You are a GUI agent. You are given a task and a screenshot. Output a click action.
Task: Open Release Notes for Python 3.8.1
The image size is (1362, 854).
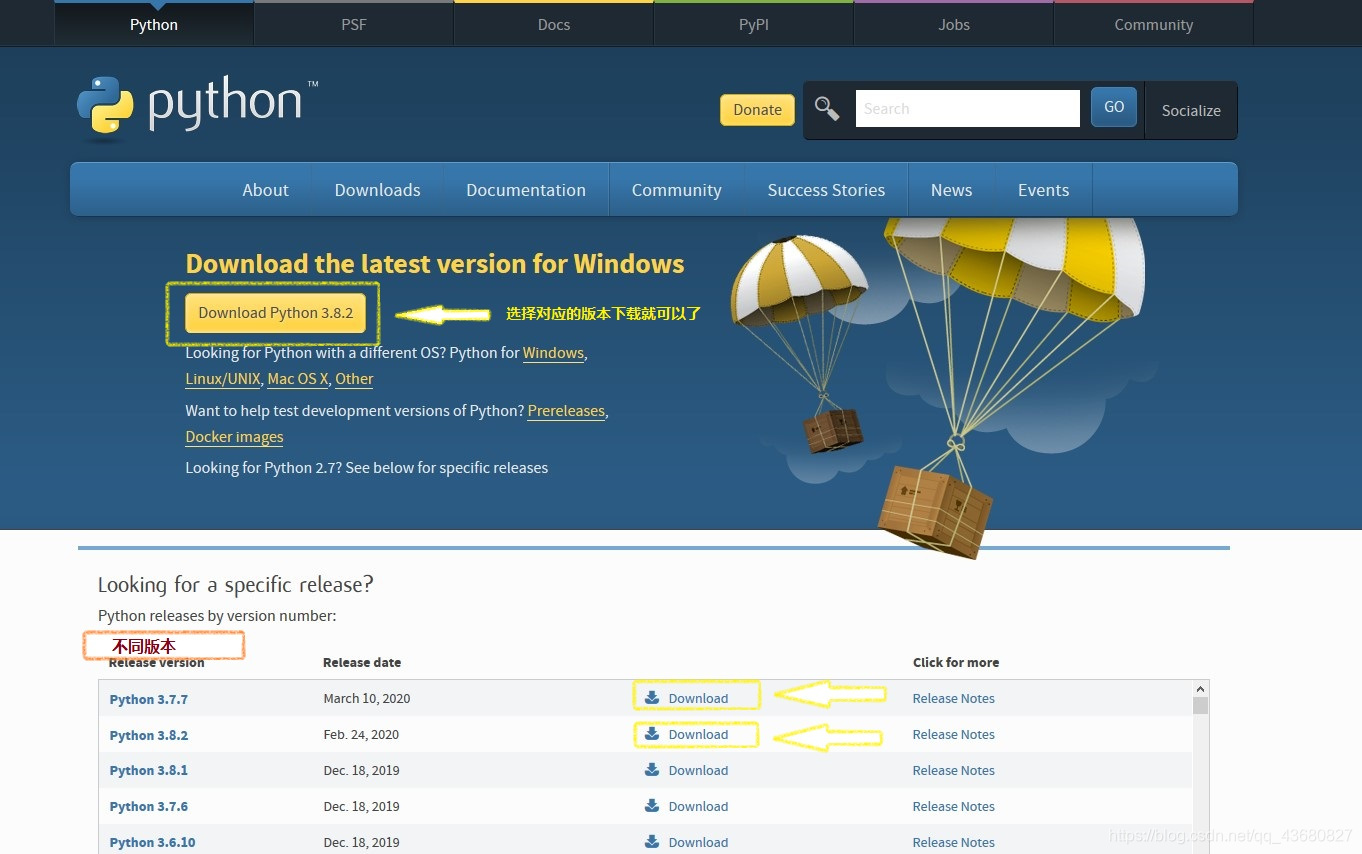[x=953, y=771]
